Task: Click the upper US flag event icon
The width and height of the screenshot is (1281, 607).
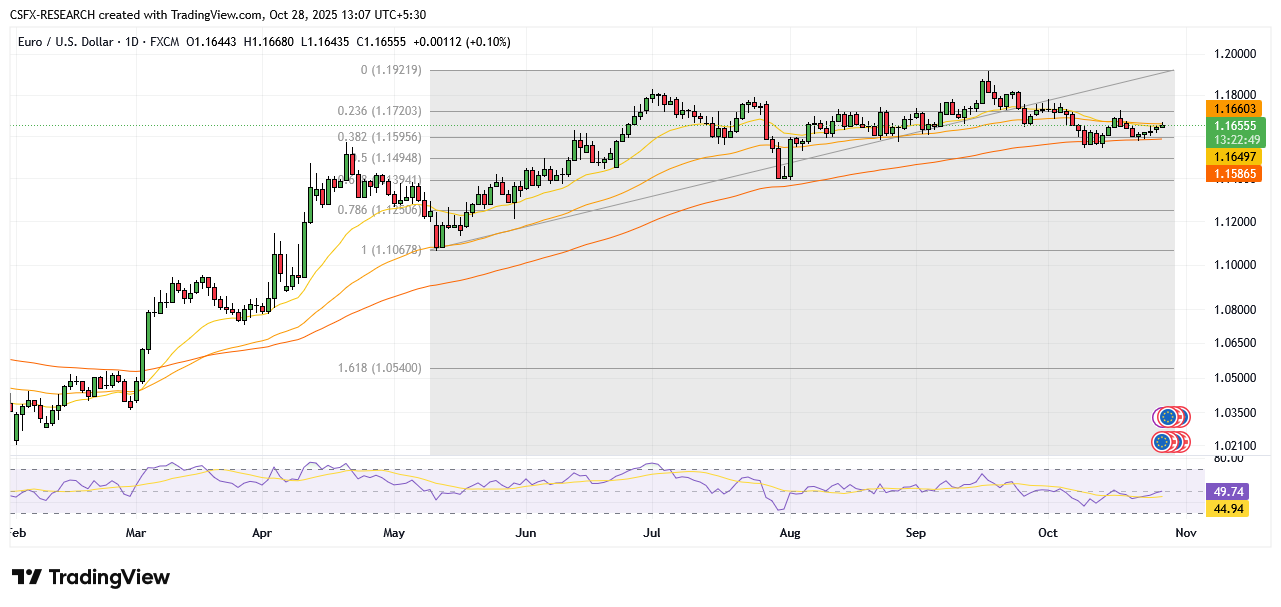Action: click(x=1179, y=417)
